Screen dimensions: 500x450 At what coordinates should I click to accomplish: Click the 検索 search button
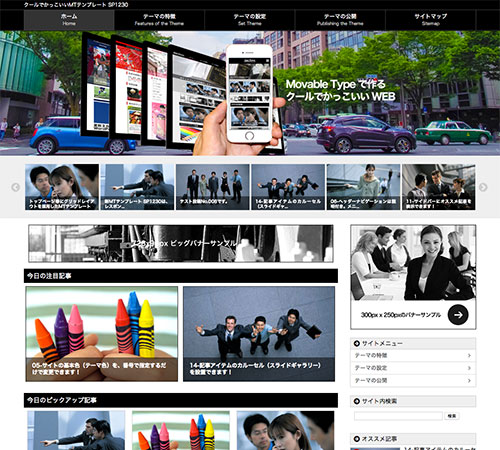point(452,416)
